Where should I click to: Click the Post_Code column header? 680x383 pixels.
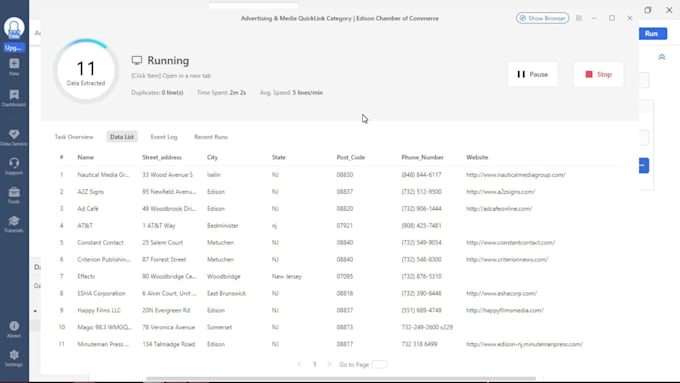[x=350, y=157]
